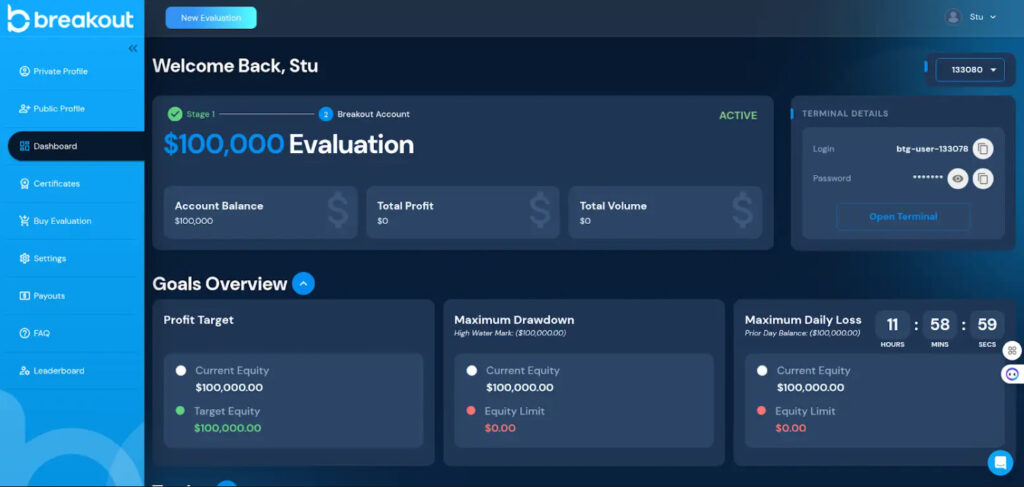The height and width of the screenshot is (487, 1024).
Task: Select Dashboard in sidebar
Action: (x=76, y=146)
